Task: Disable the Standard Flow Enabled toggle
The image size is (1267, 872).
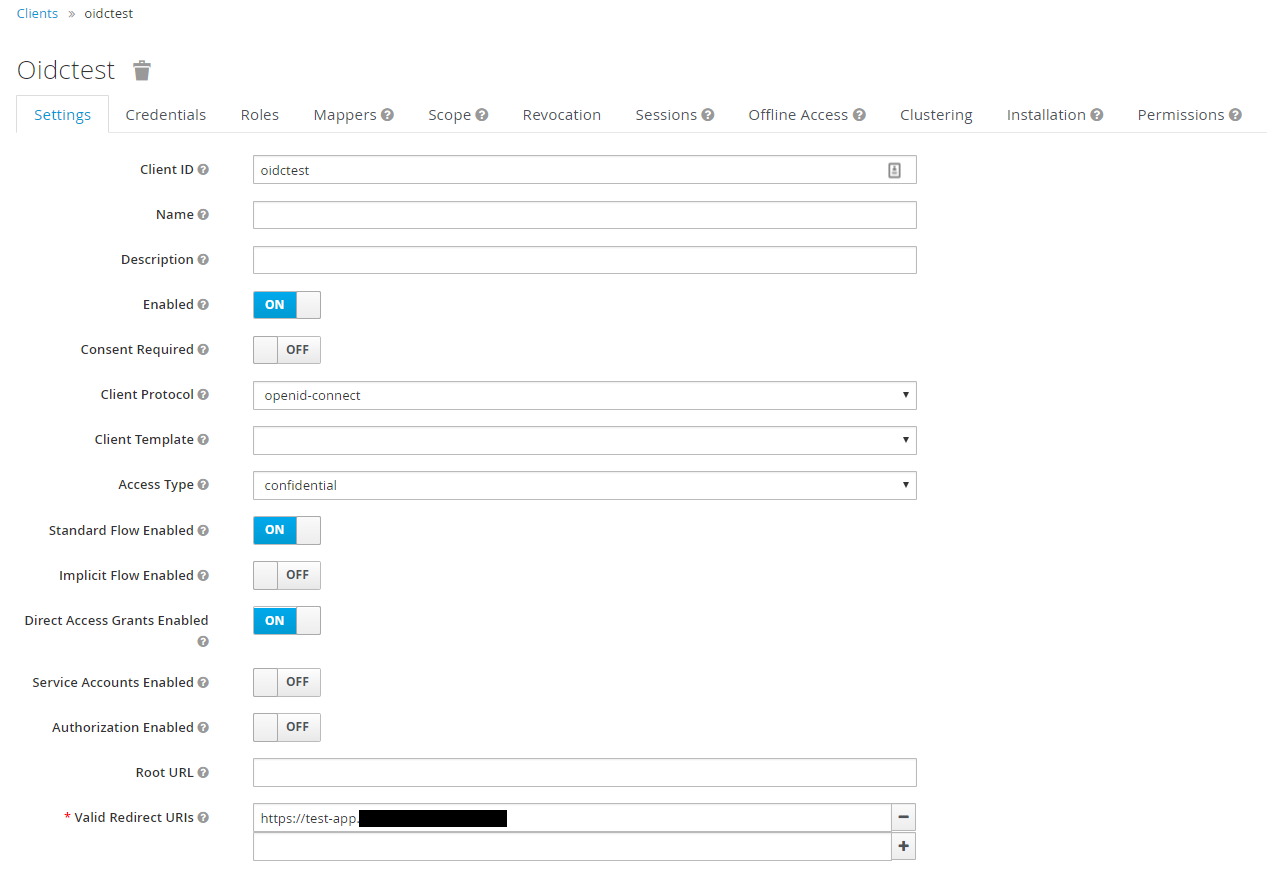Action: tap(286, 530)
